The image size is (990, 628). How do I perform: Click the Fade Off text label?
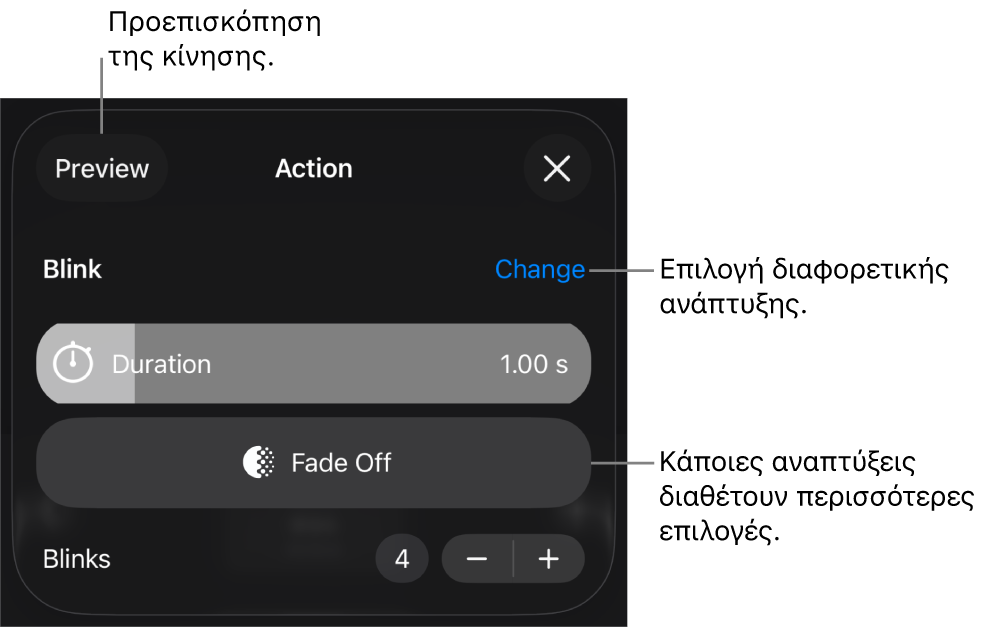(341, 463)
